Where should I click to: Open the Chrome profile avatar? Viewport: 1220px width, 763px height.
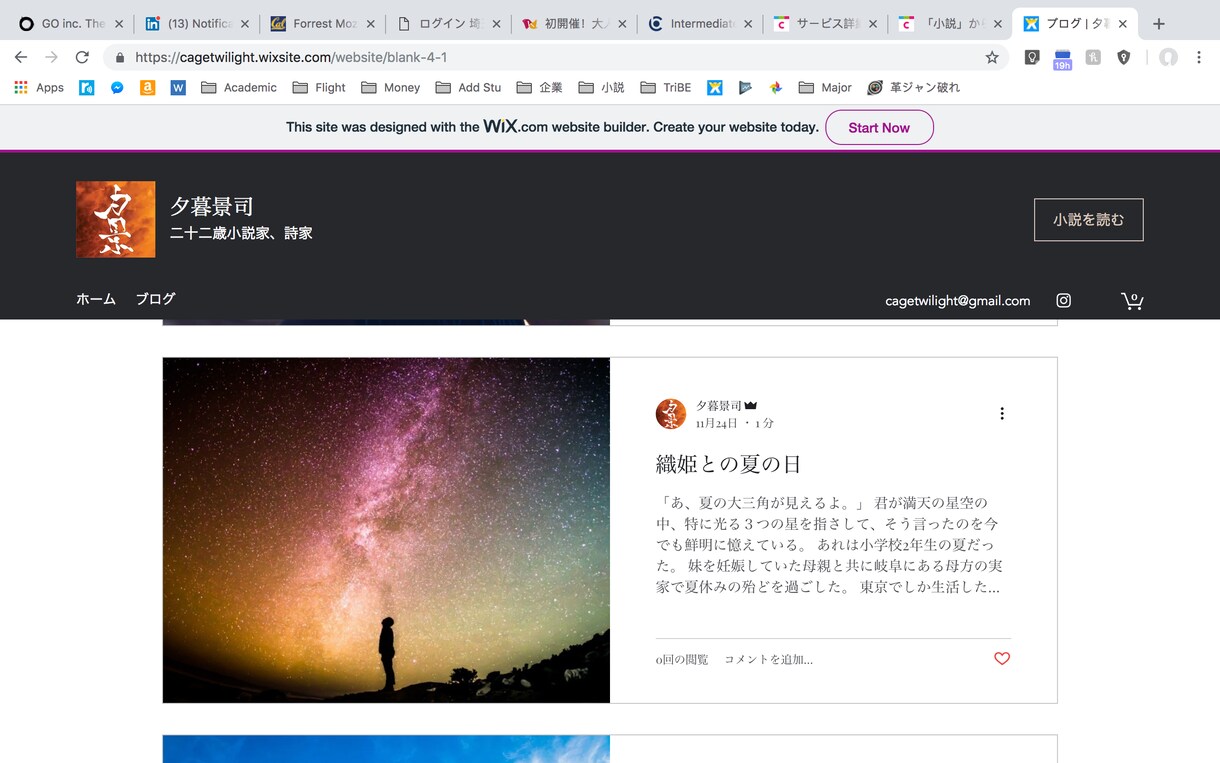coord(1168,58)
